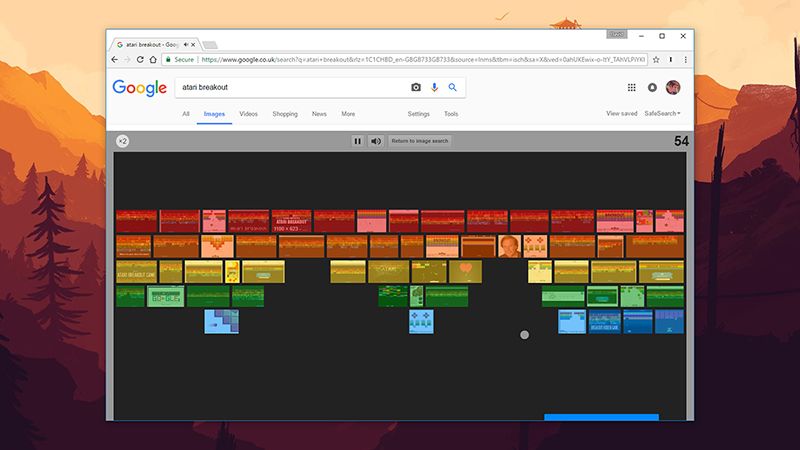Reload the page in Chrome
Viewport: 800px width, 450px height.
click(x=139, y=59)
